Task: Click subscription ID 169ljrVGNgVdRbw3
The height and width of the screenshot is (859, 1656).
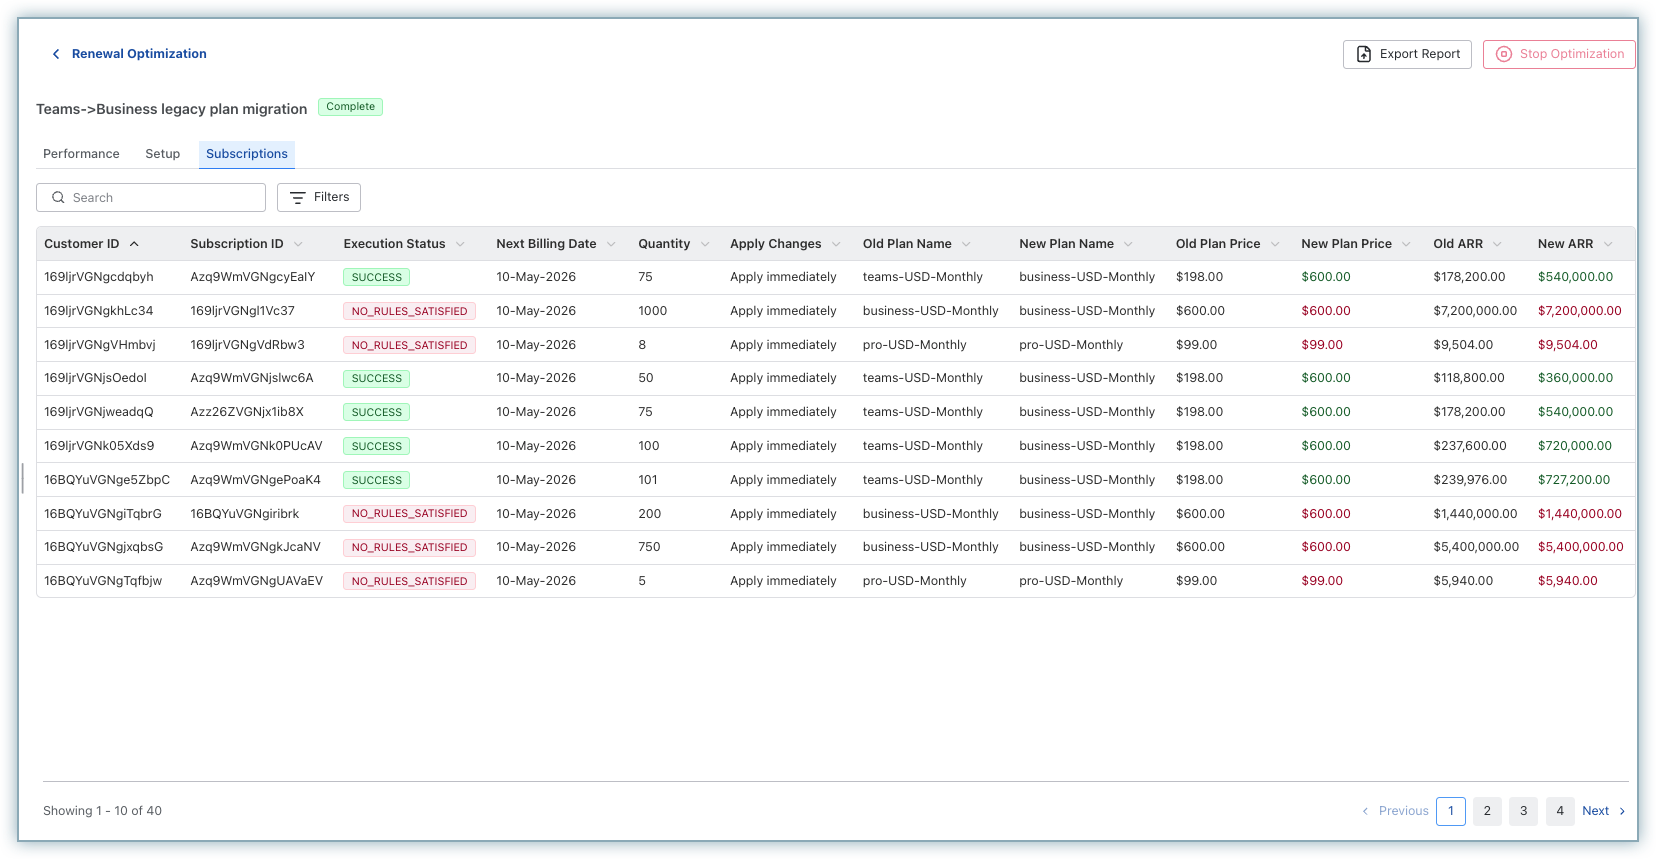Action: pos(247,345)
